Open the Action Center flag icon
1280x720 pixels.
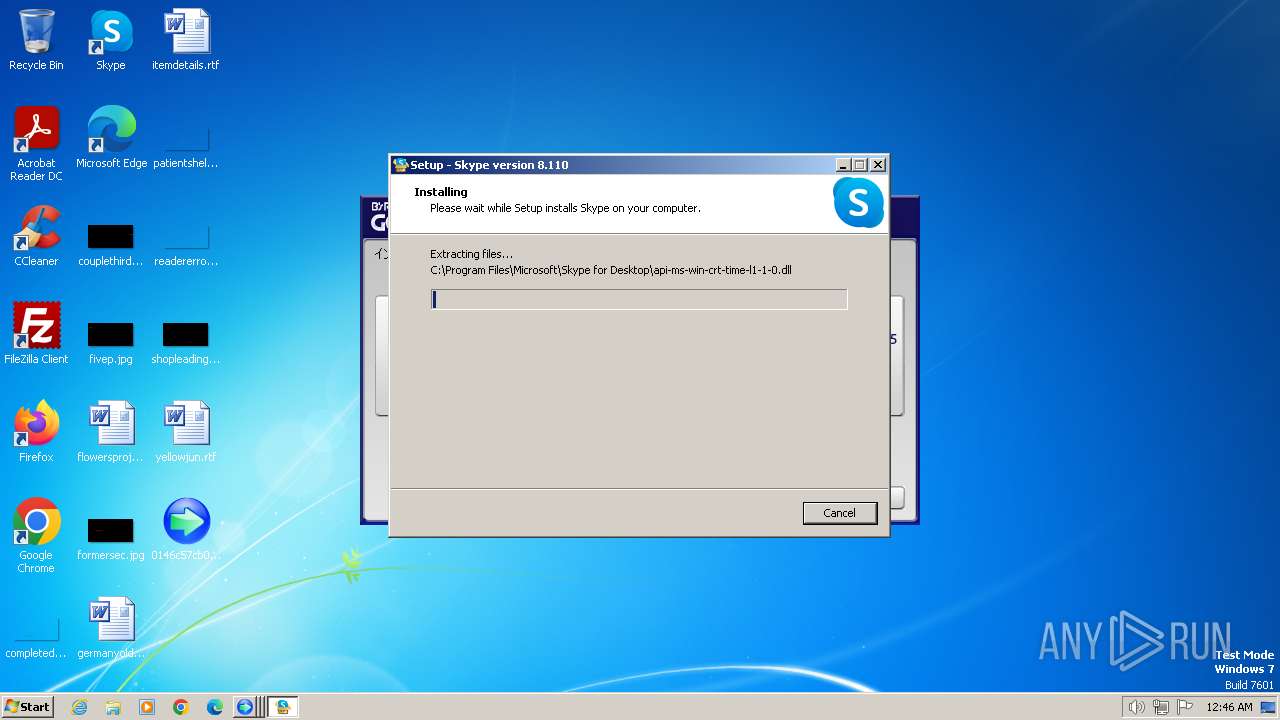pyautogui.click(x=1185, y=707)
